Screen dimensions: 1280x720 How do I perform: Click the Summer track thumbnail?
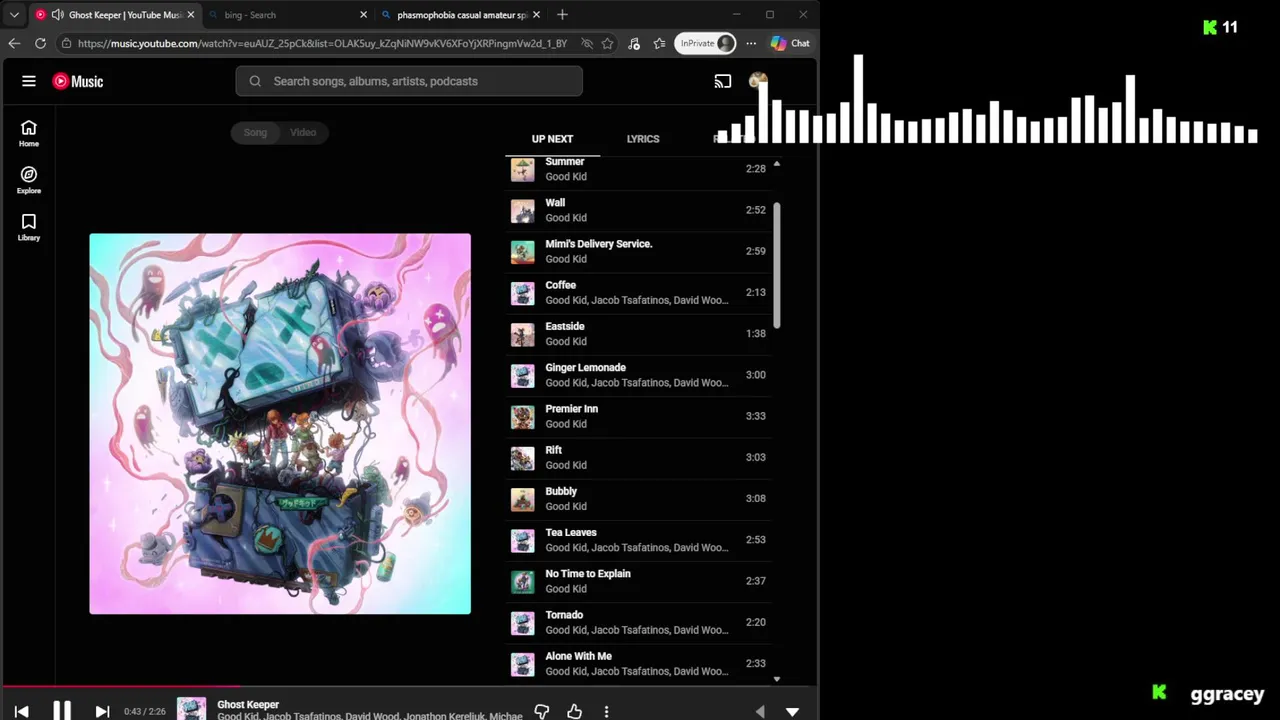click(x=523, y=170)
